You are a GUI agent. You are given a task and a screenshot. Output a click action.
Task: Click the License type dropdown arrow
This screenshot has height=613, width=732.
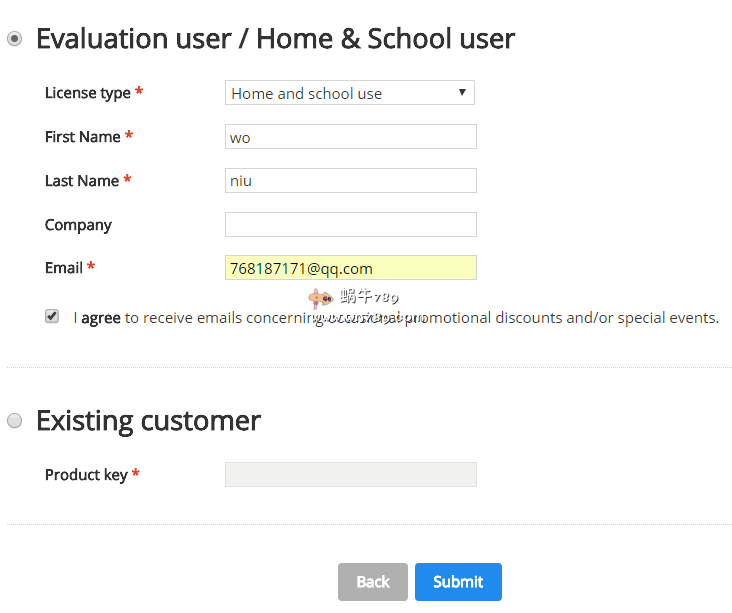462,92
